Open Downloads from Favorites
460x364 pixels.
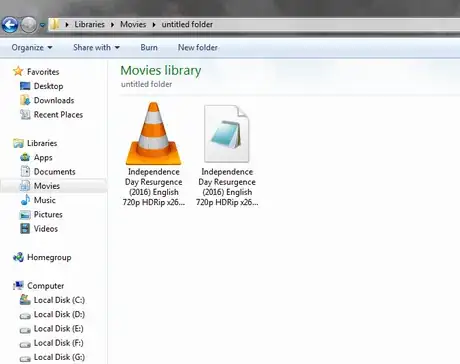click(54, 100)
